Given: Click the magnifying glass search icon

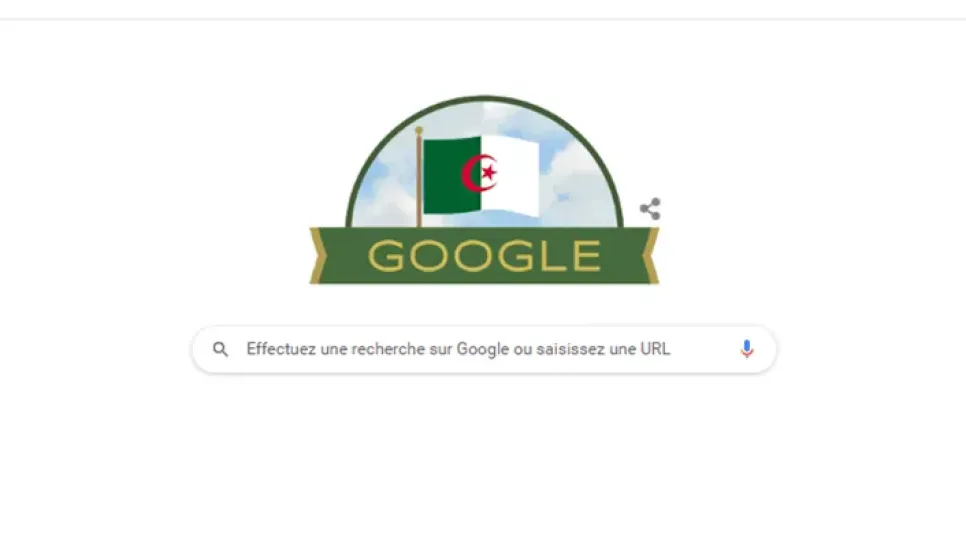Looking at the screenshot, I should (221, 349).
